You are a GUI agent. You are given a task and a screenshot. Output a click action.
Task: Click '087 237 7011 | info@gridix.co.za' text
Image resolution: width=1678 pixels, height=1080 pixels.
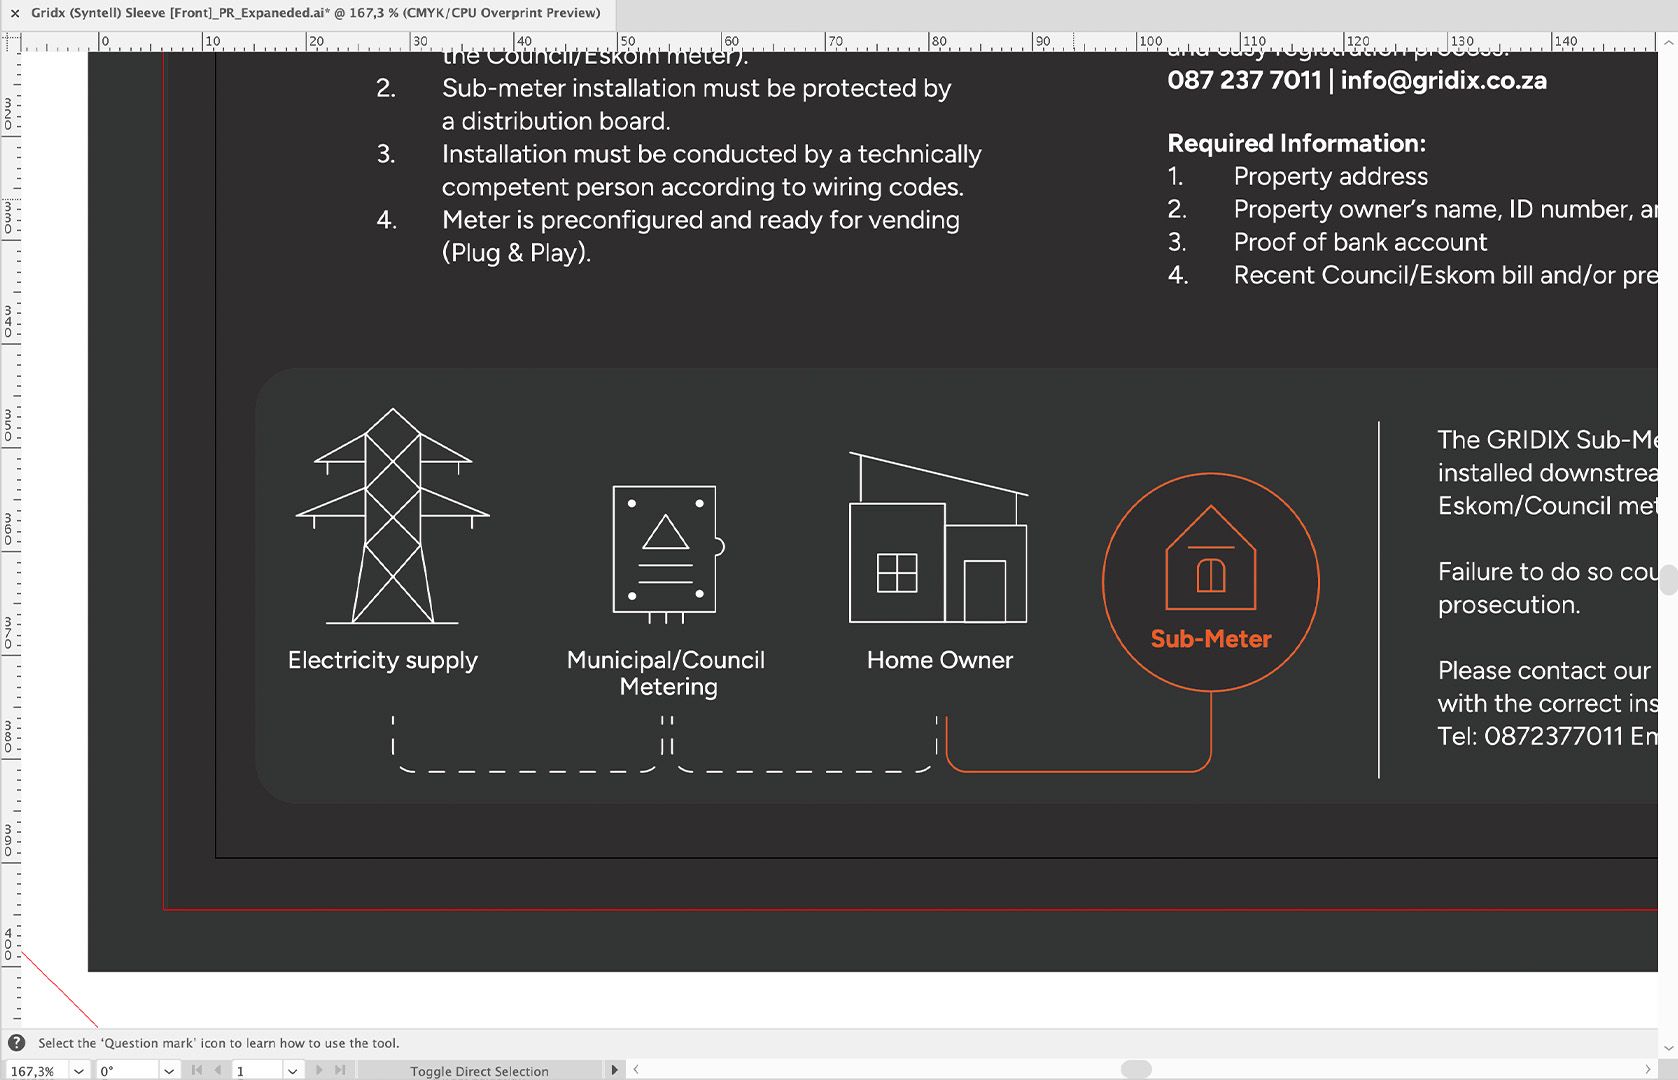[x=1357, y=80]
